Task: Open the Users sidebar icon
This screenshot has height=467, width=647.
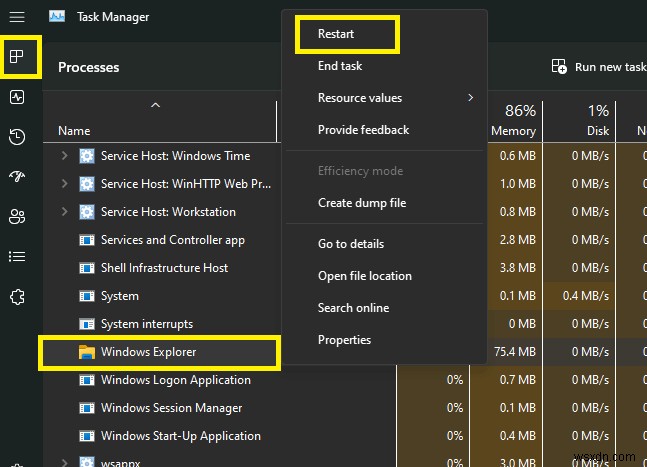Action: [17, 217]
